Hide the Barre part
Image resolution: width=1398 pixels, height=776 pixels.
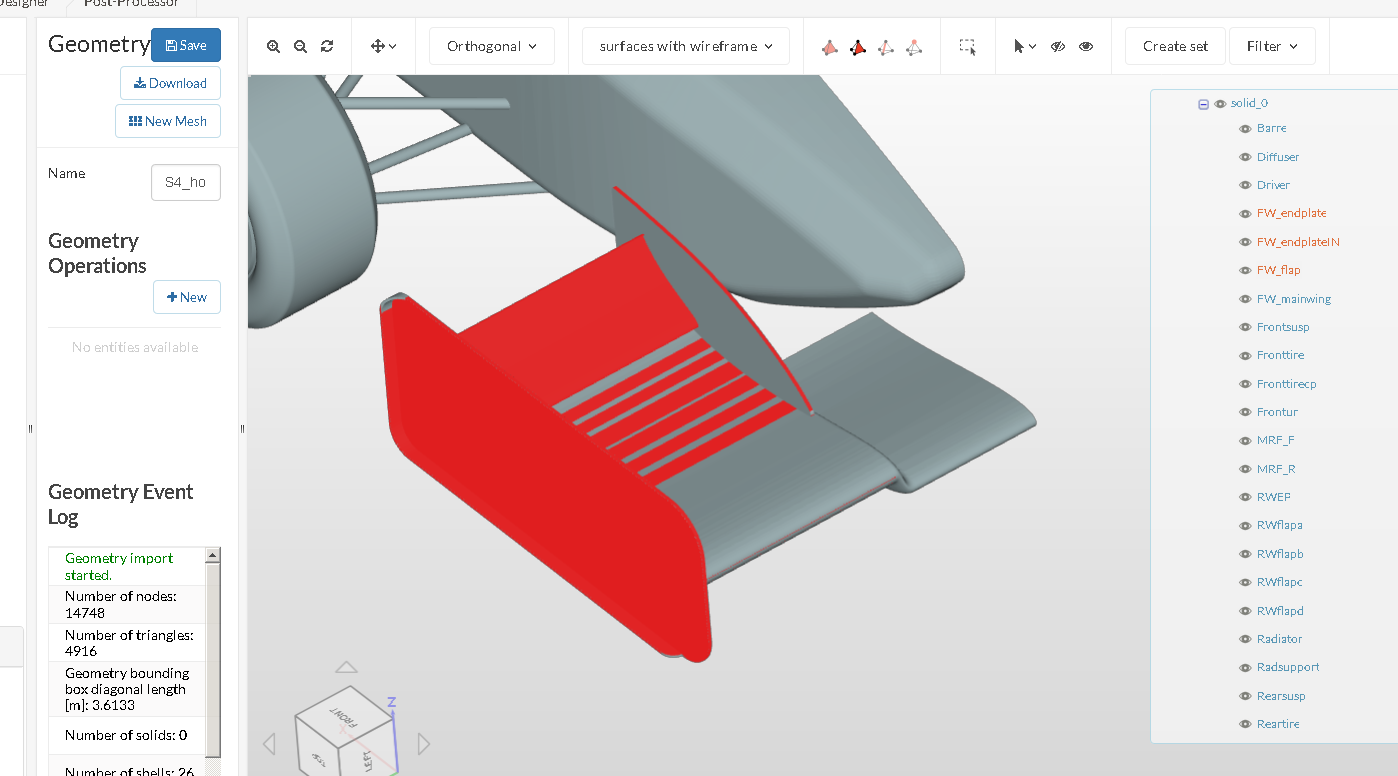(1245, 129)
